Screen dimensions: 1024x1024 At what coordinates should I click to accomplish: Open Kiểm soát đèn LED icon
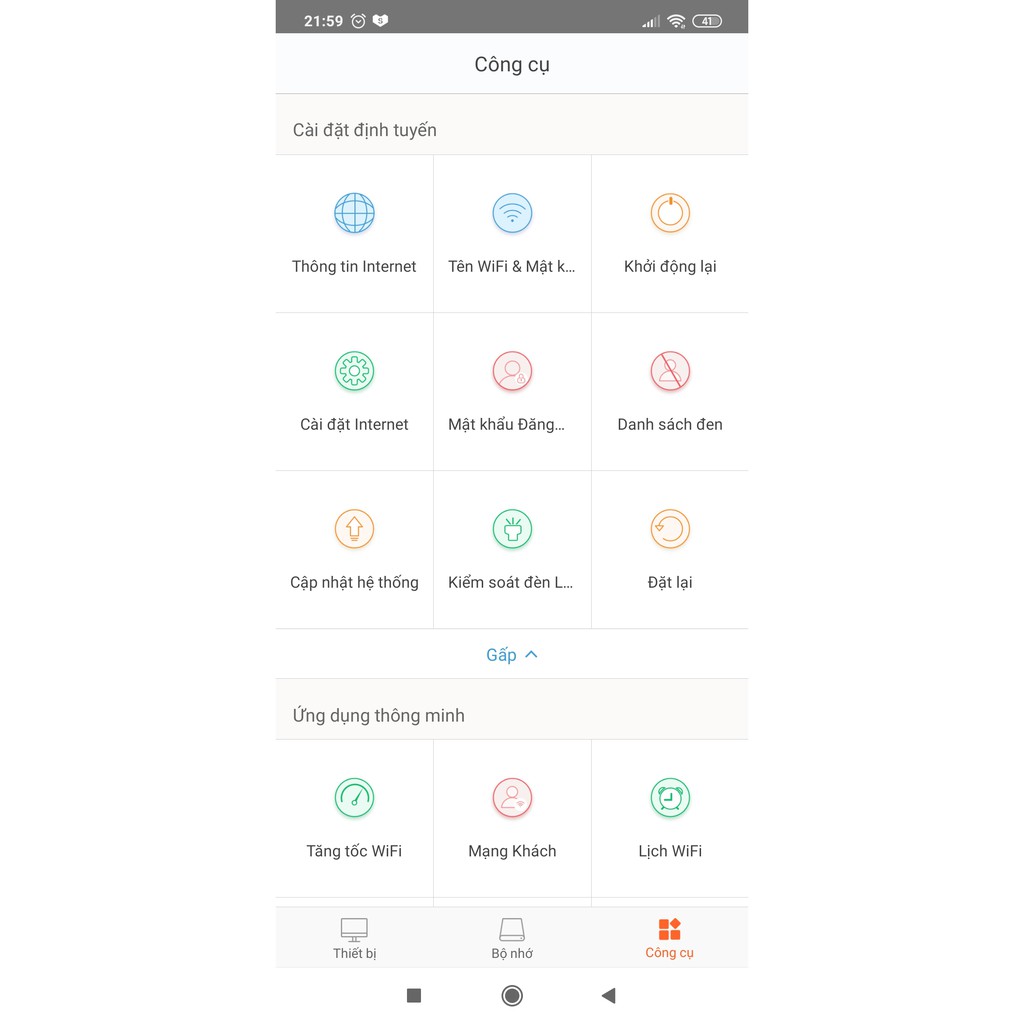512,529
